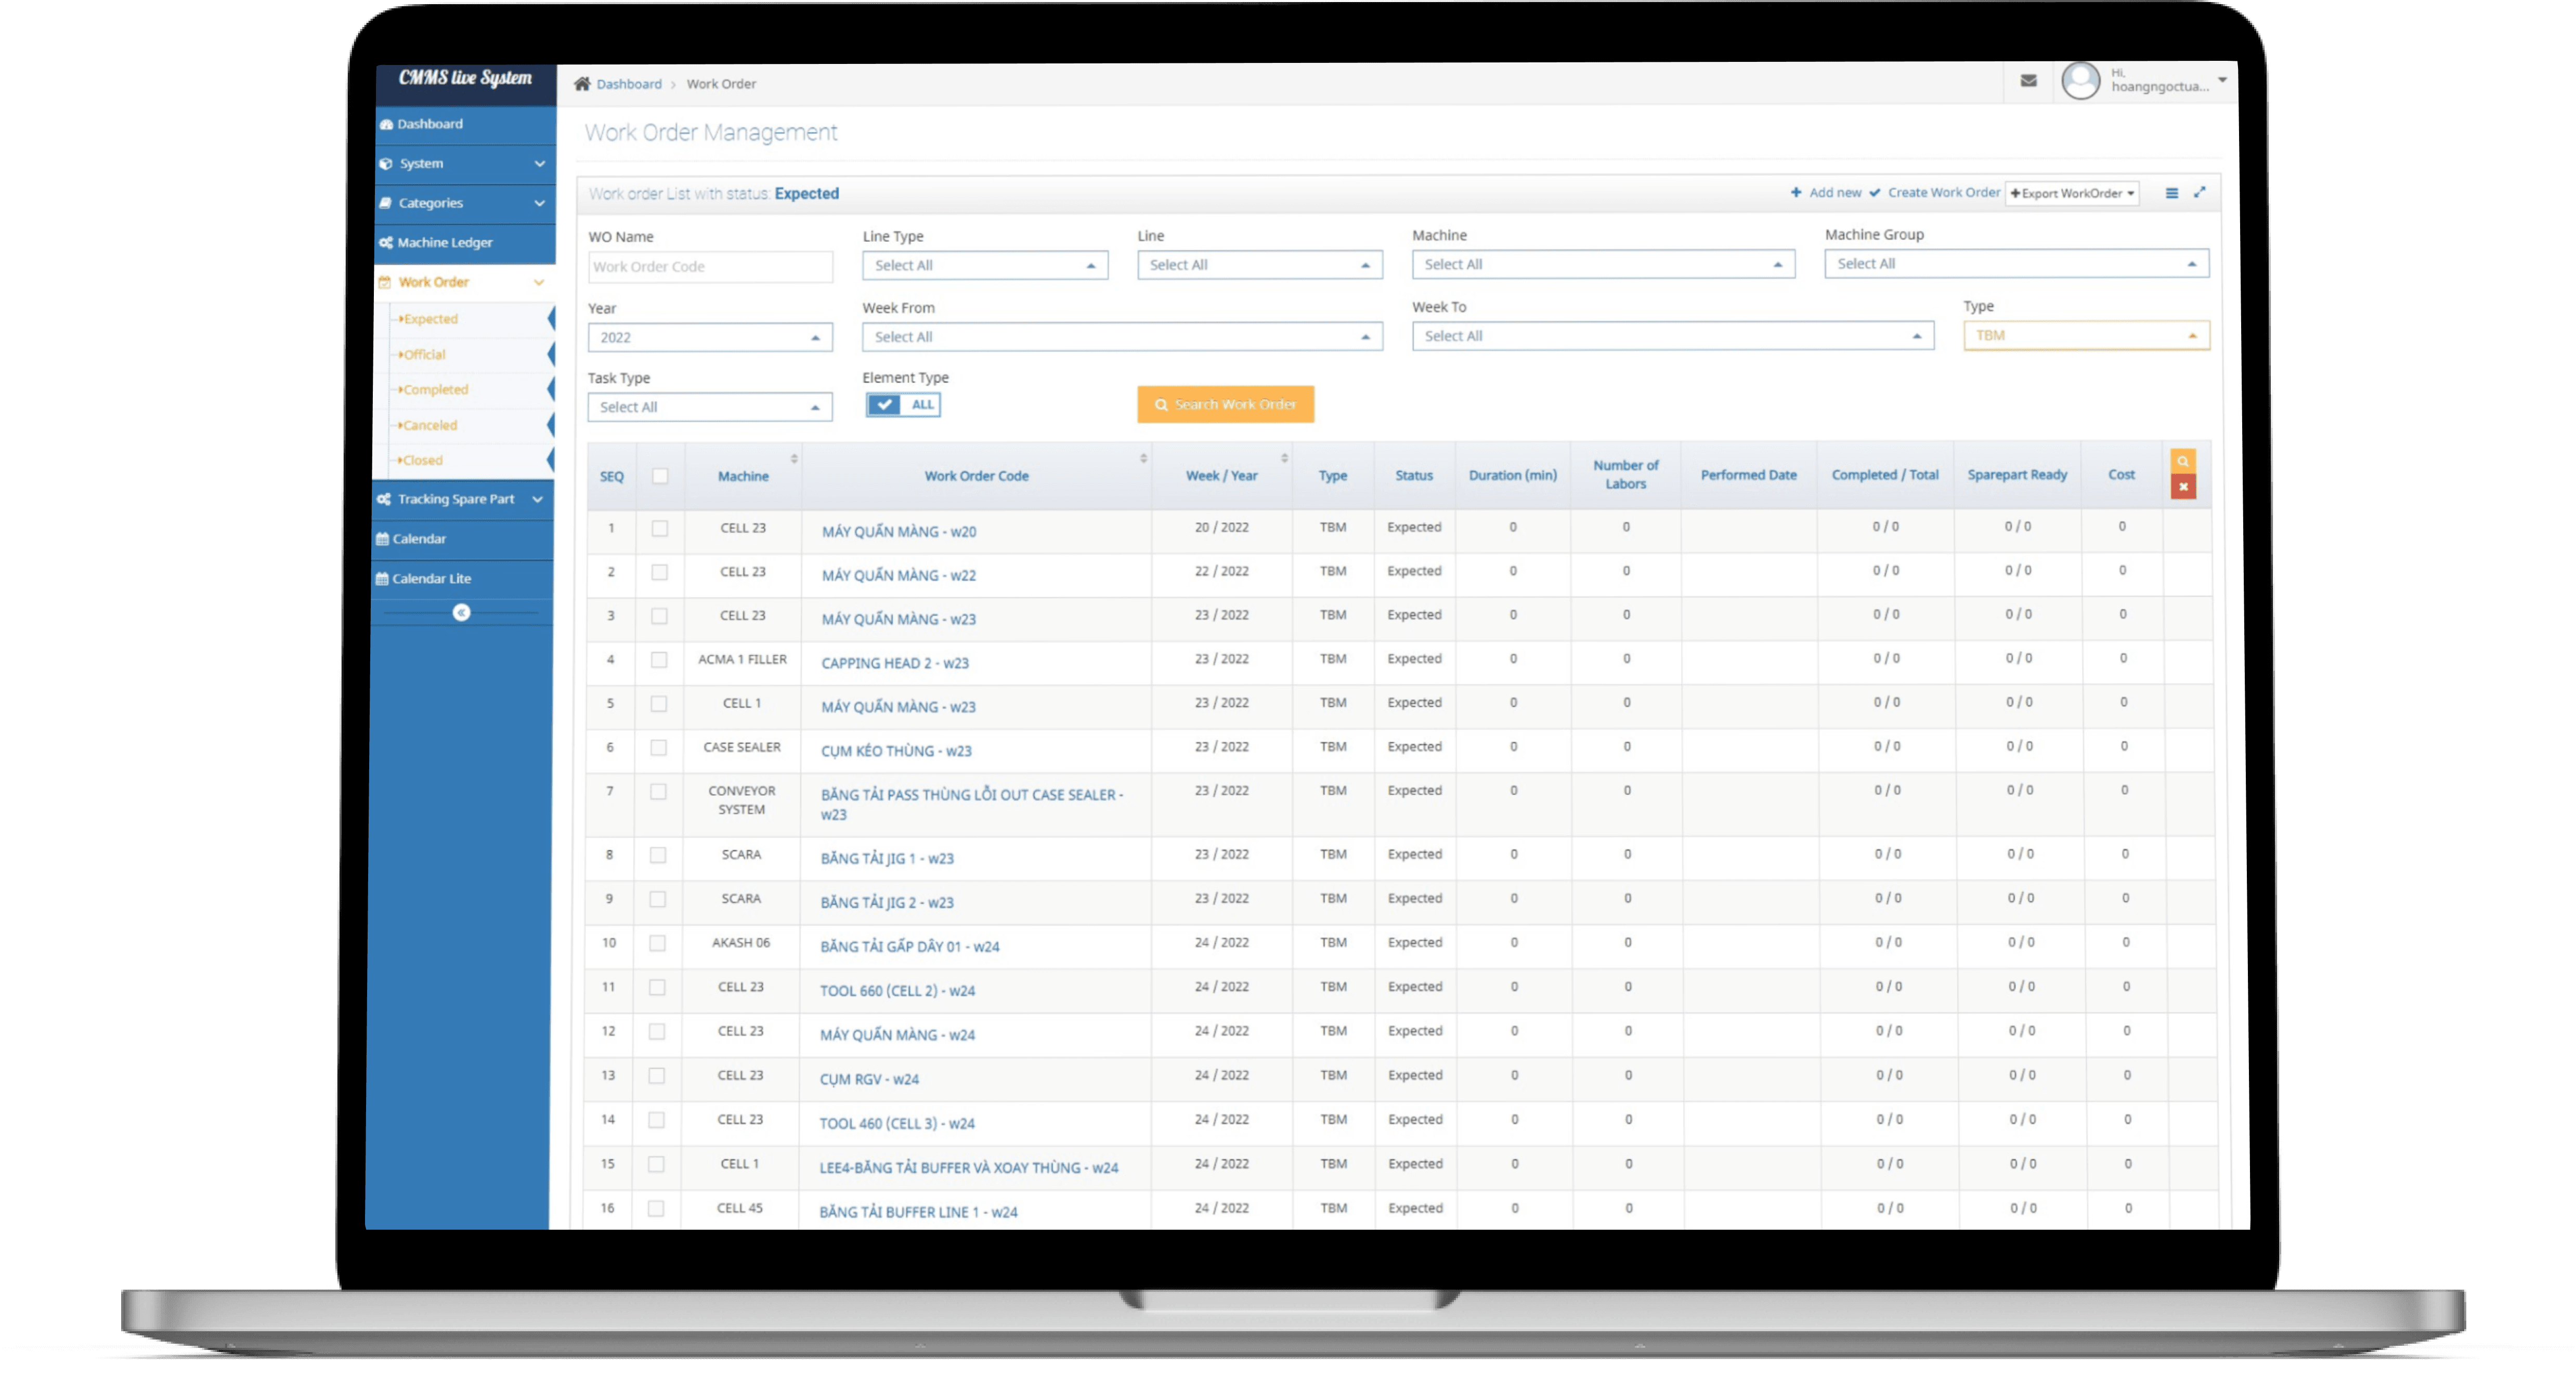Expand the Machine Group Select All dropdown
Viewport: 2576px width, 1378px height.
2016,263
